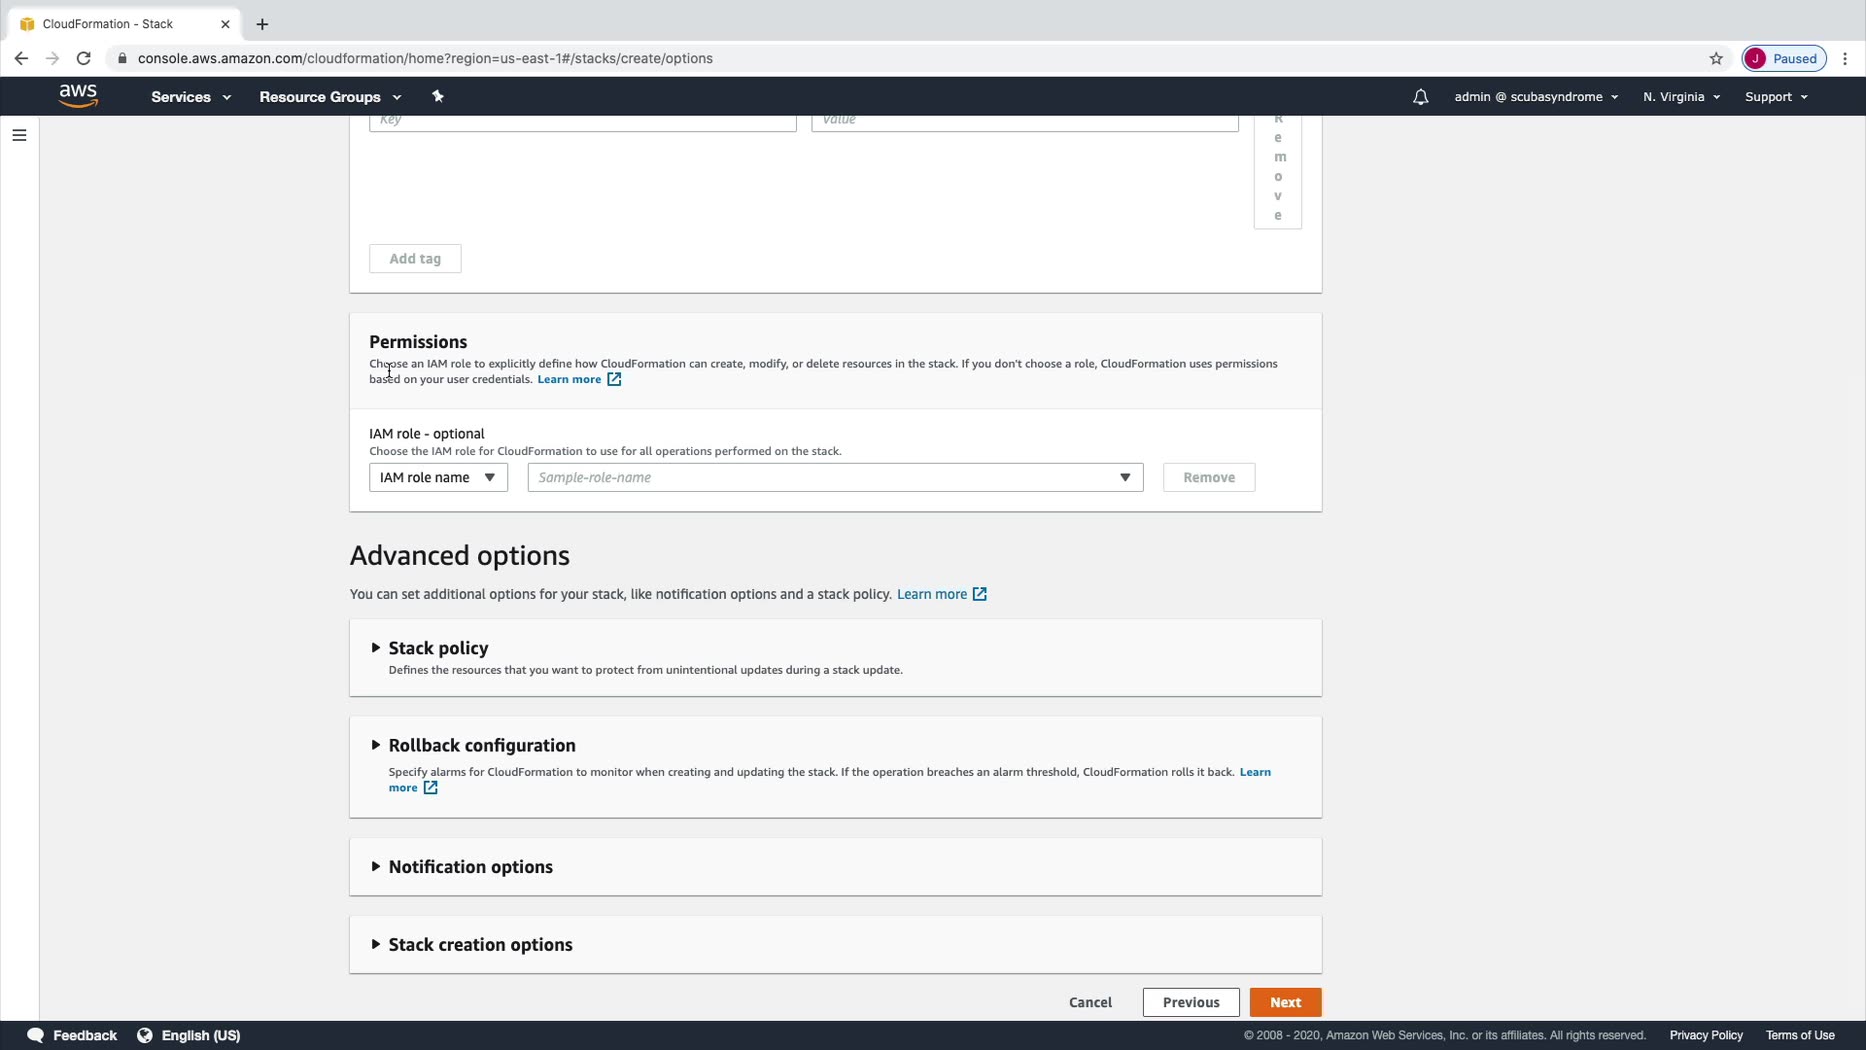Open the Services menu
Image resolution: width=1866 pixels, height=1050 pixels.
point(191,97)
